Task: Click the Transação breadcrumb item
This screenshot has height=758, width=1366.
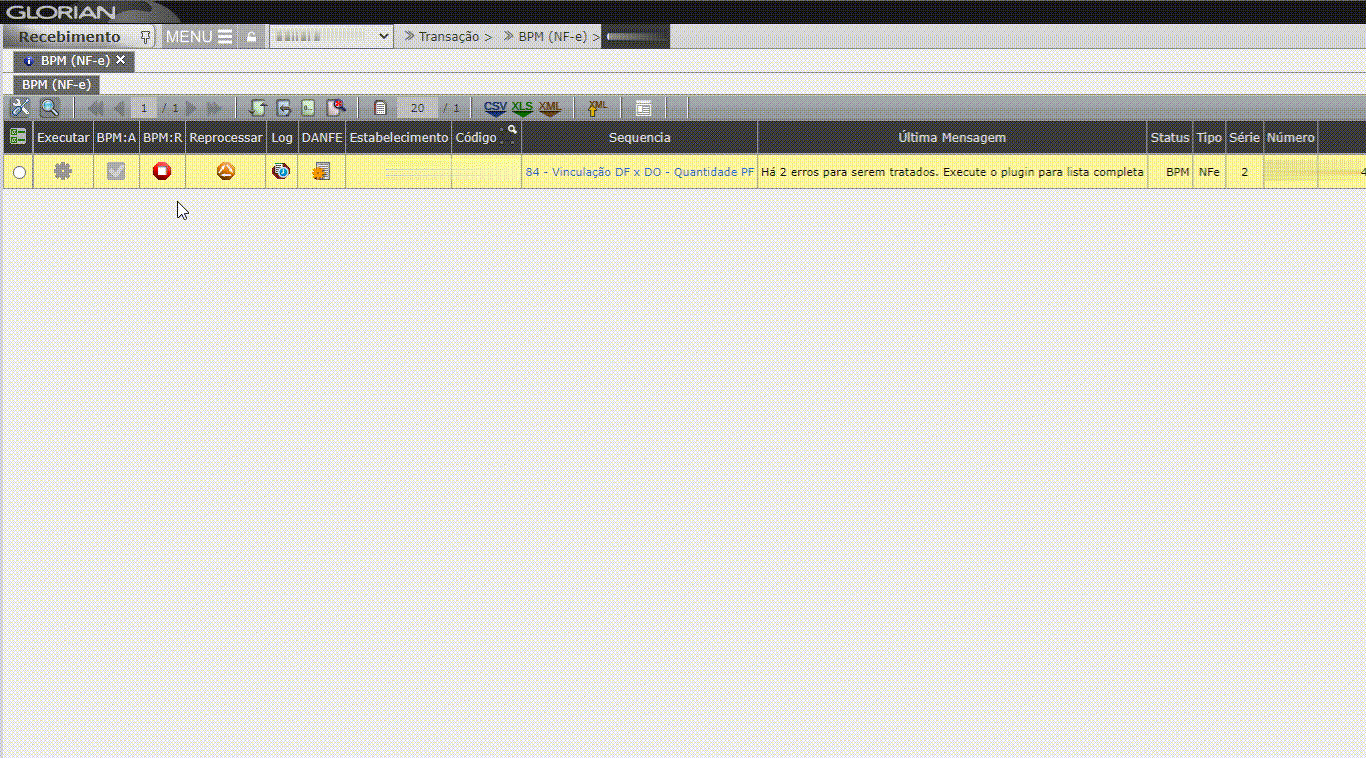Action: click(448, 37)
